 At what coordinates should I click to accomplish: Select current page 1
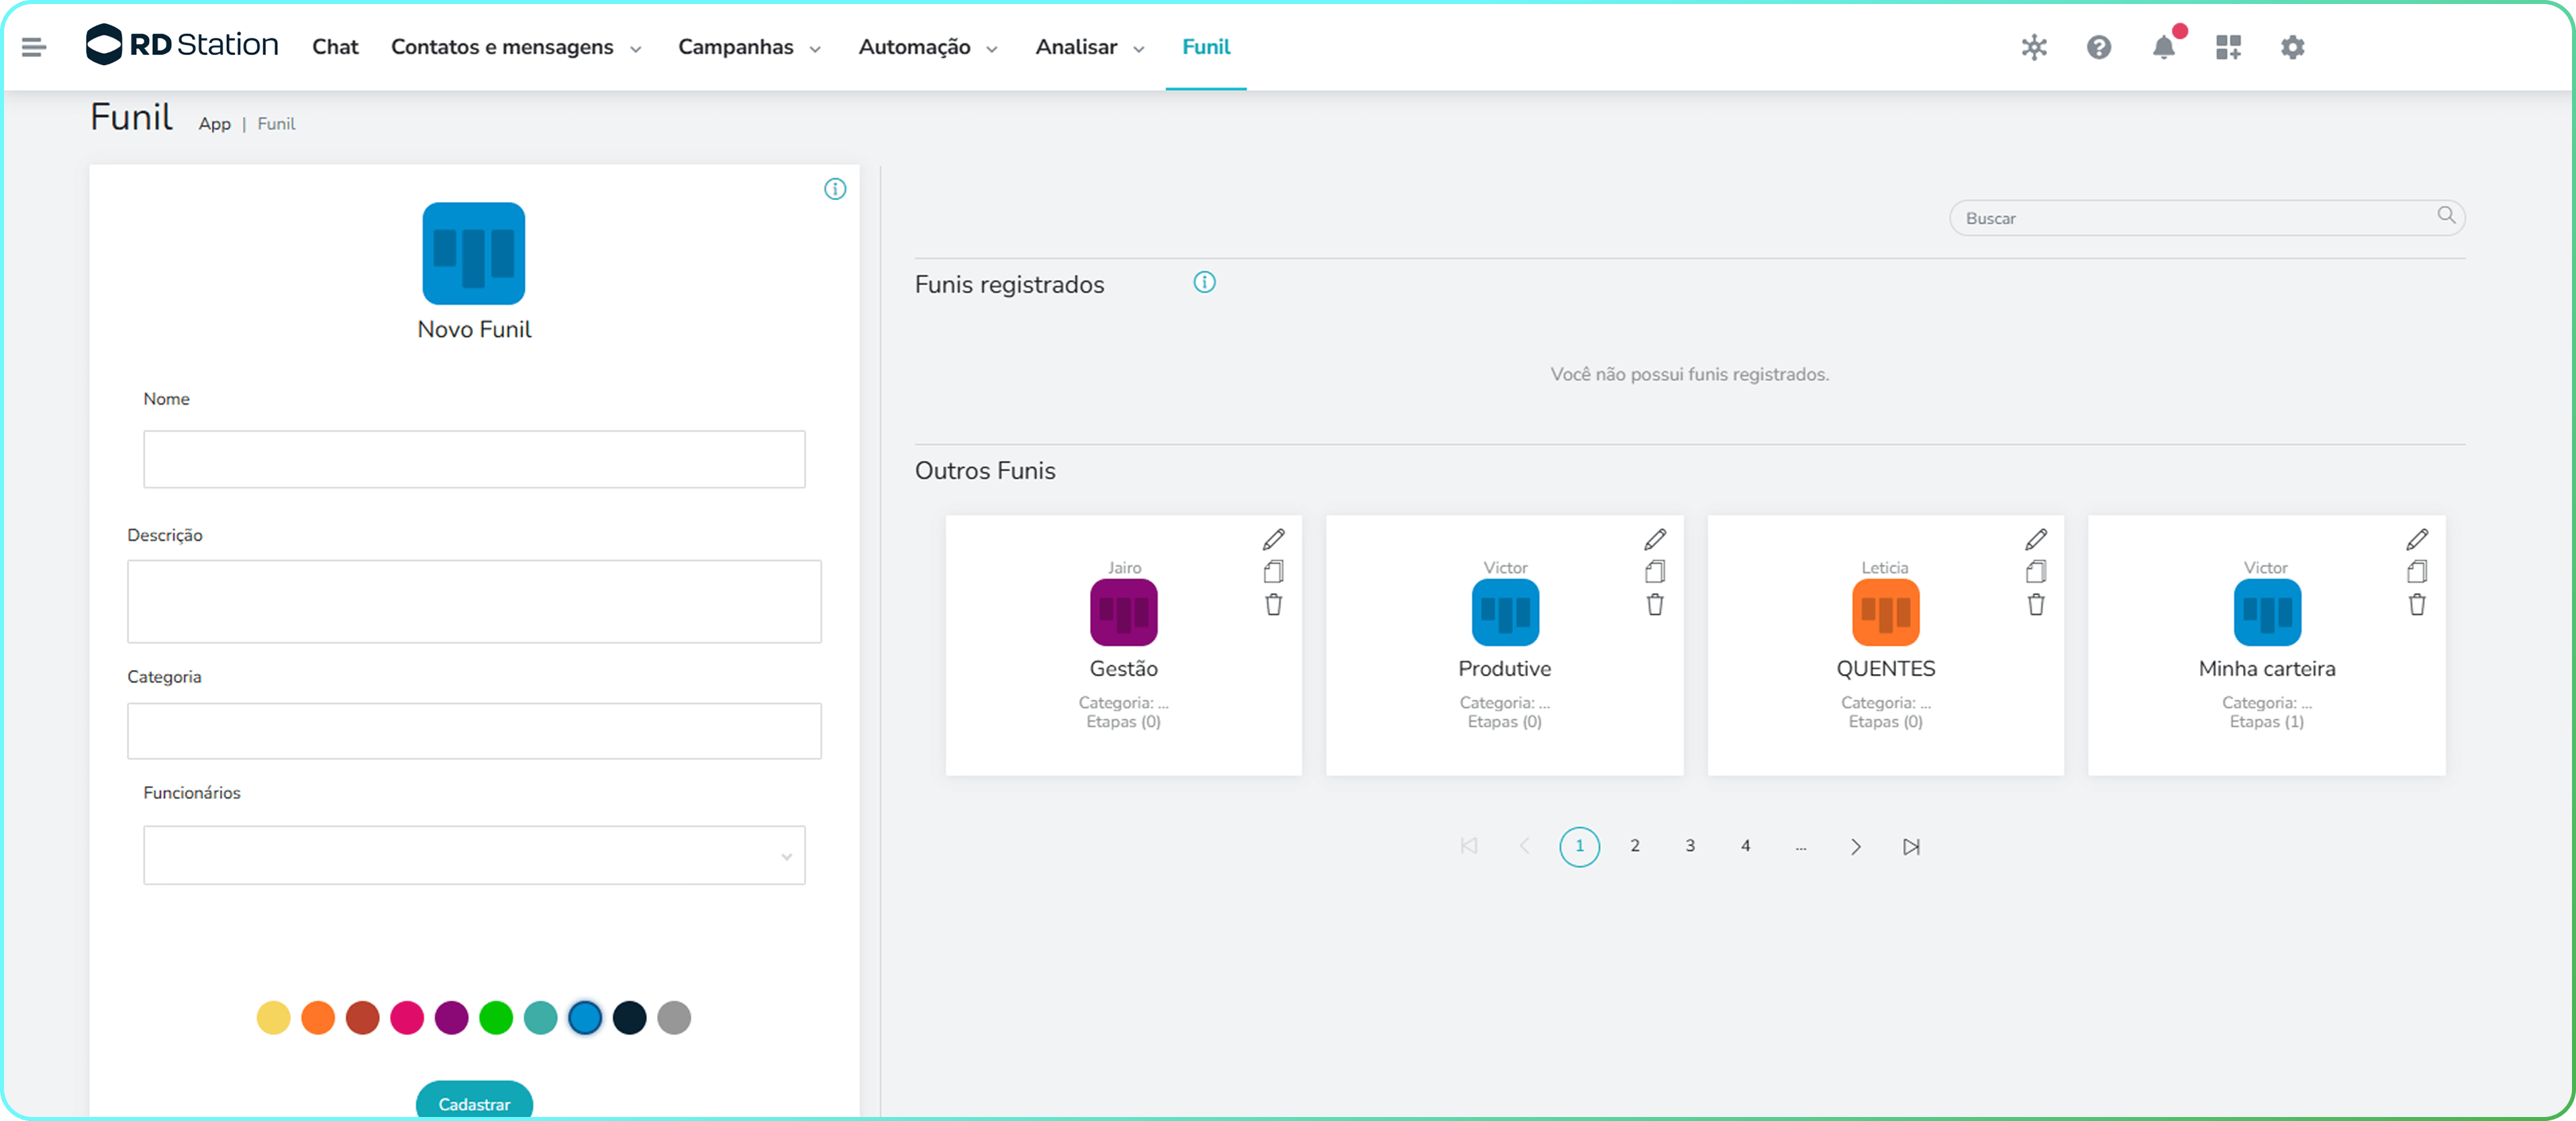tap(1580, 847)
